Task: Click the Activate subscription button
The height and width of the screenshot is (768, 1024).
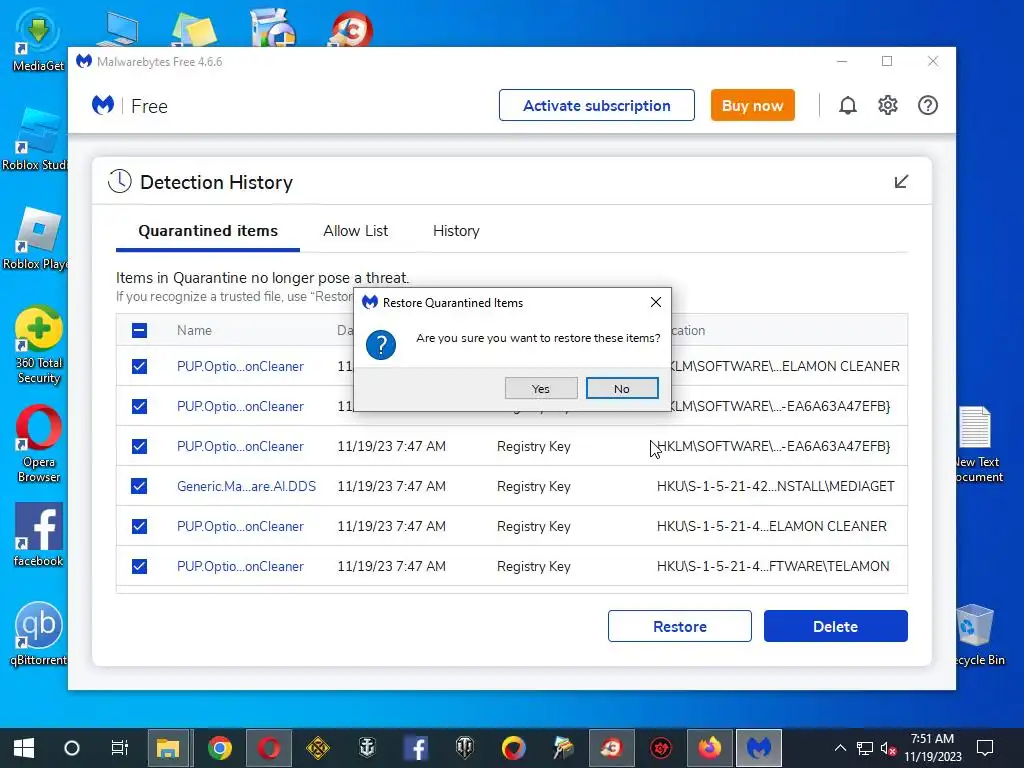Action: coord(596,105)
